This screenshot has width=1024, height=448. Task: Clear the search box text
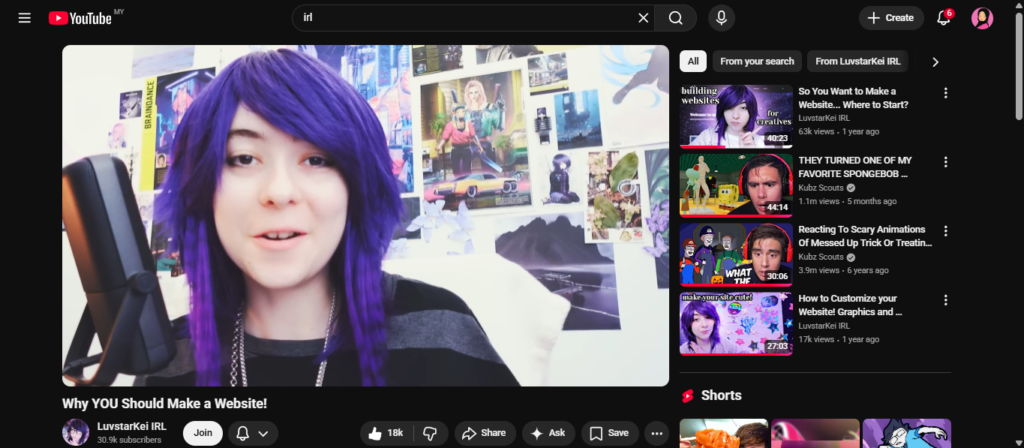(643, 18)
